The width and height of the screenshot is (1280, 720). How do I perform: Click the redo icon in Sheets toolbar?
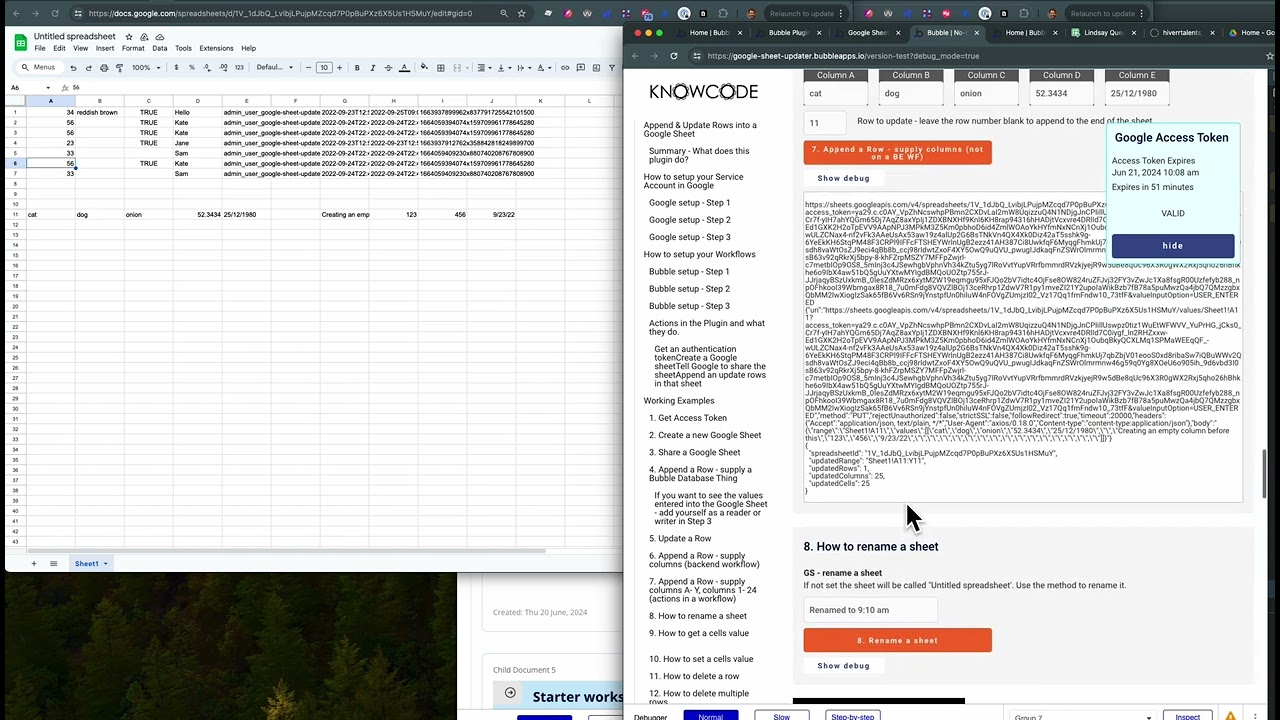pos(88,68)
